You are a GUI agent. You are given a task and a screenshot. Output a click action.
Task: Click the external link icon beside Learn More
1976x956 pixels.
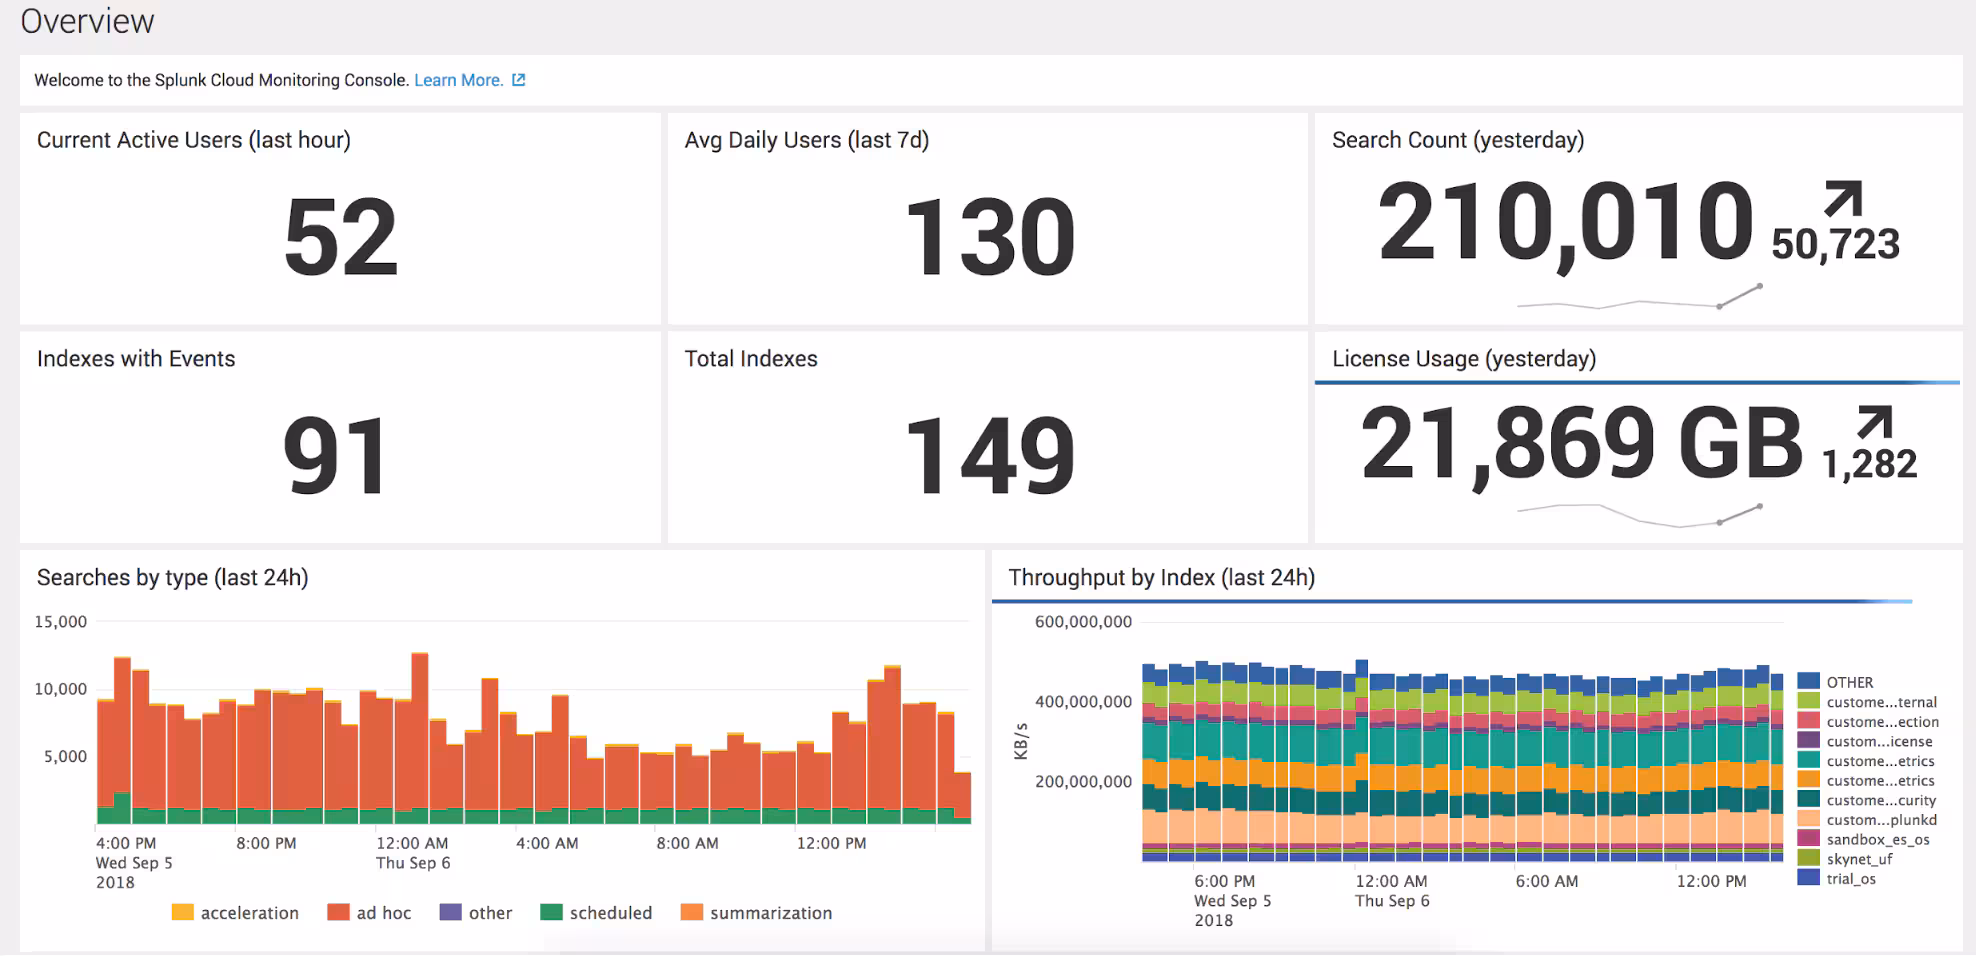518,80
